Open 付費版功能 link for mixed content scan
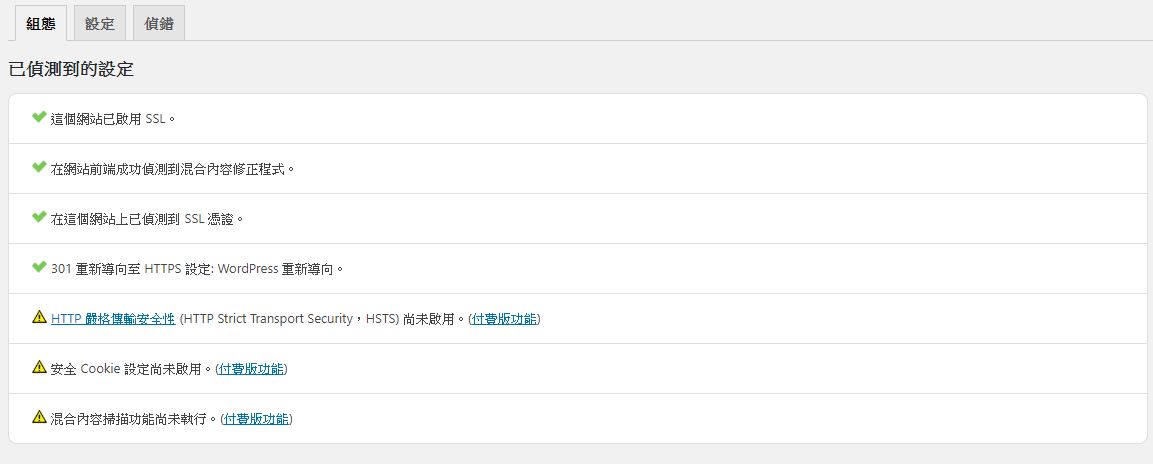 click(x=257, y=419)
